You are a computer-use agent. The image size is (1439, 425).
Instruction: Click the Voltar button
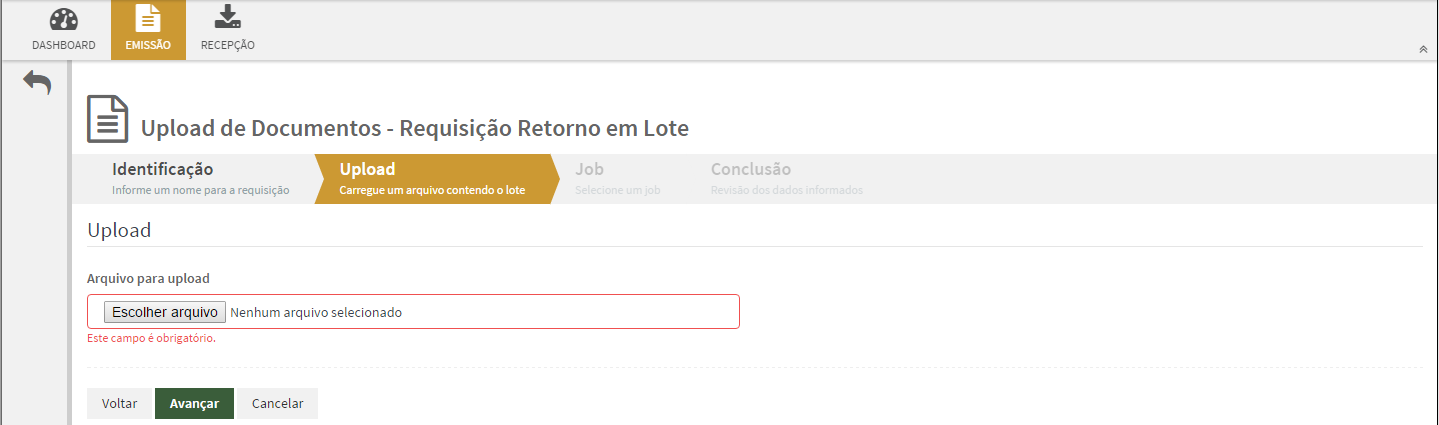tap(119, 403)
